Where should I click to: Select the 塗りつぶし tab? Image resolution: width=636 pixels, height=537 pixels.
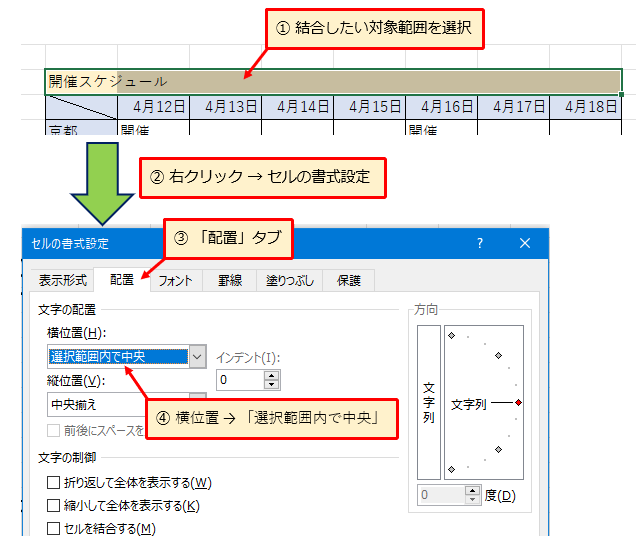click(x=289, y=281)
